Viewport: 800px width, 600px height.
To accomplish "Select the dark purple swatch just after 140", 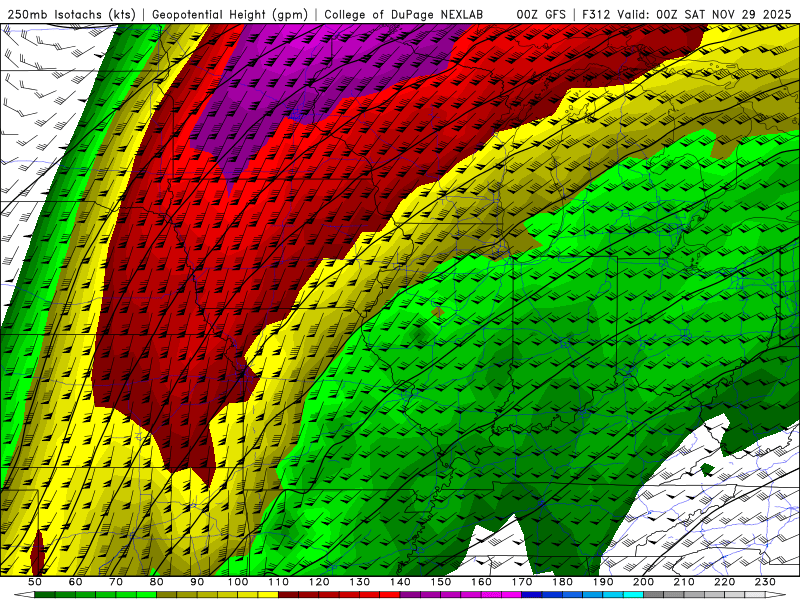I will [410, 595].
